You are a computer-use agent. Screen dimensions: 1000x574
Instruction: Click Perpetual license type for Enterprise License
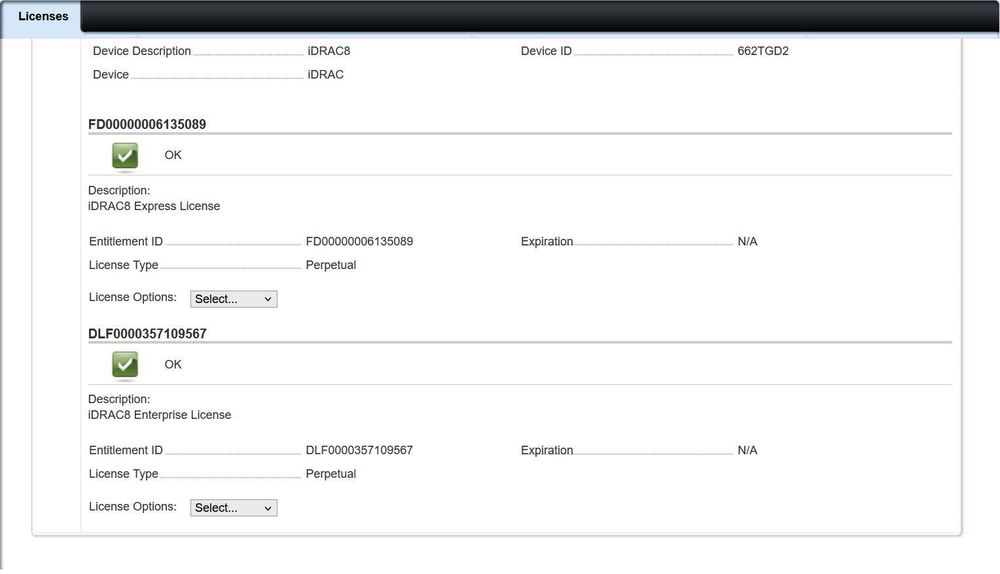pos(330,474)
